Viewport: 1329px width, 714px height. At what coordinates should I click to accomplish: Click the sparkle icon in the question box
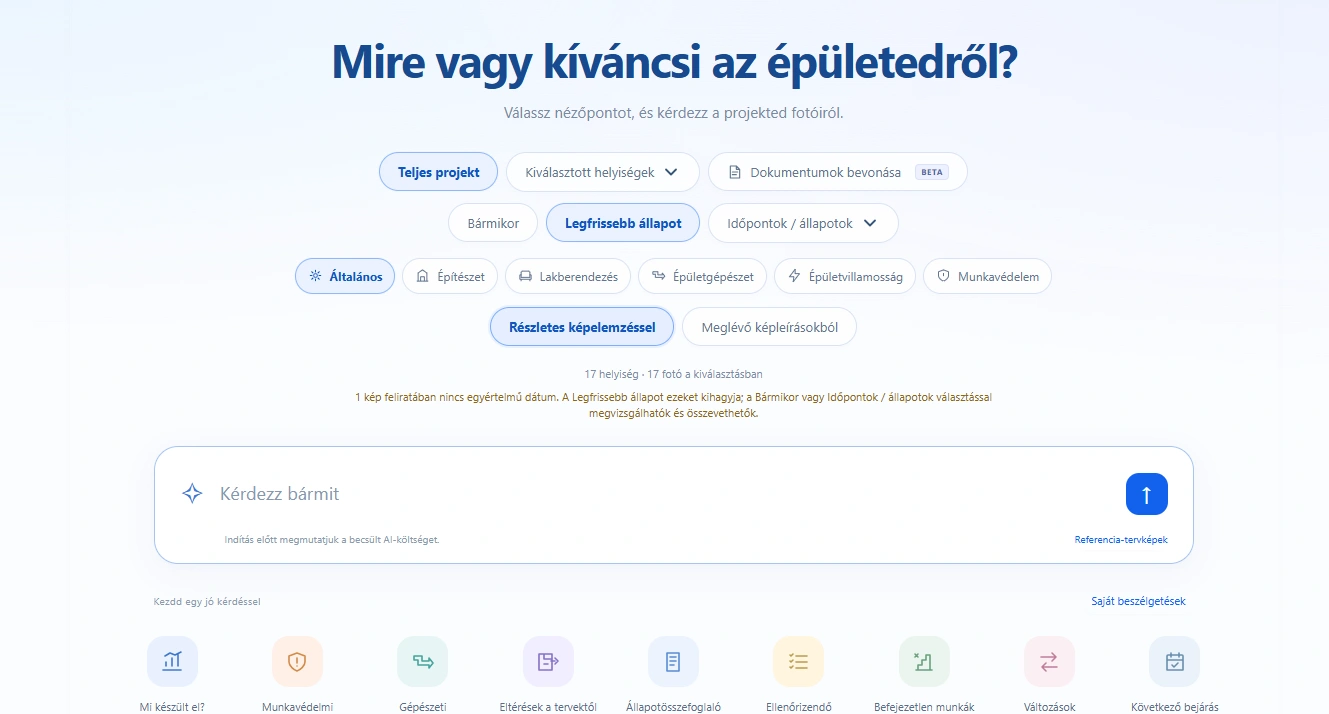click(x=192, y=493)
